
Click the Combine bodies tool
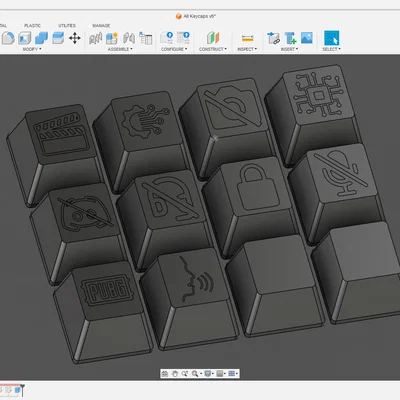pos(41,38)
